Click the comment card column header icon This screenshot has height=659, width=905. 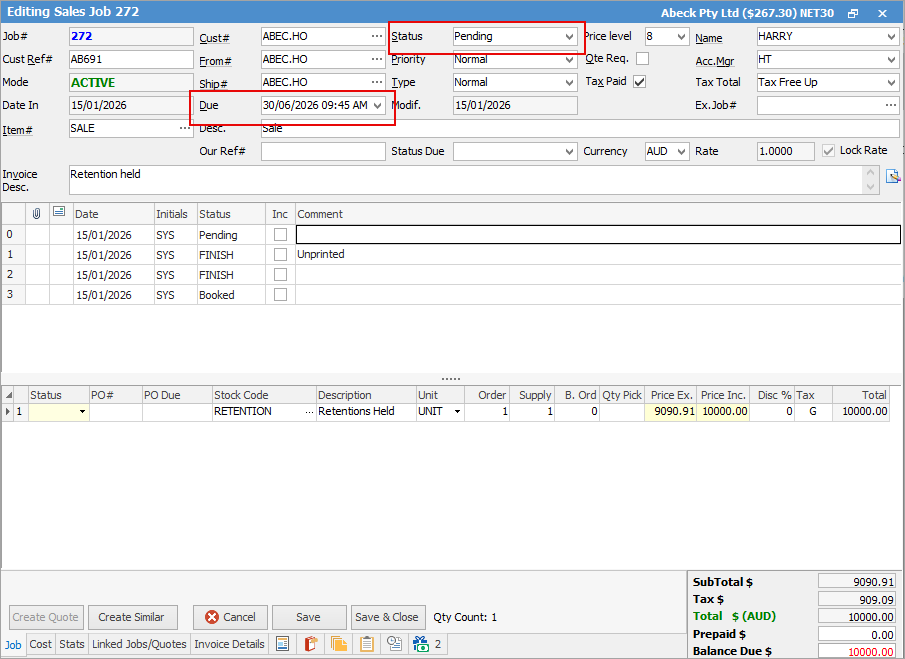pos(59,212)
